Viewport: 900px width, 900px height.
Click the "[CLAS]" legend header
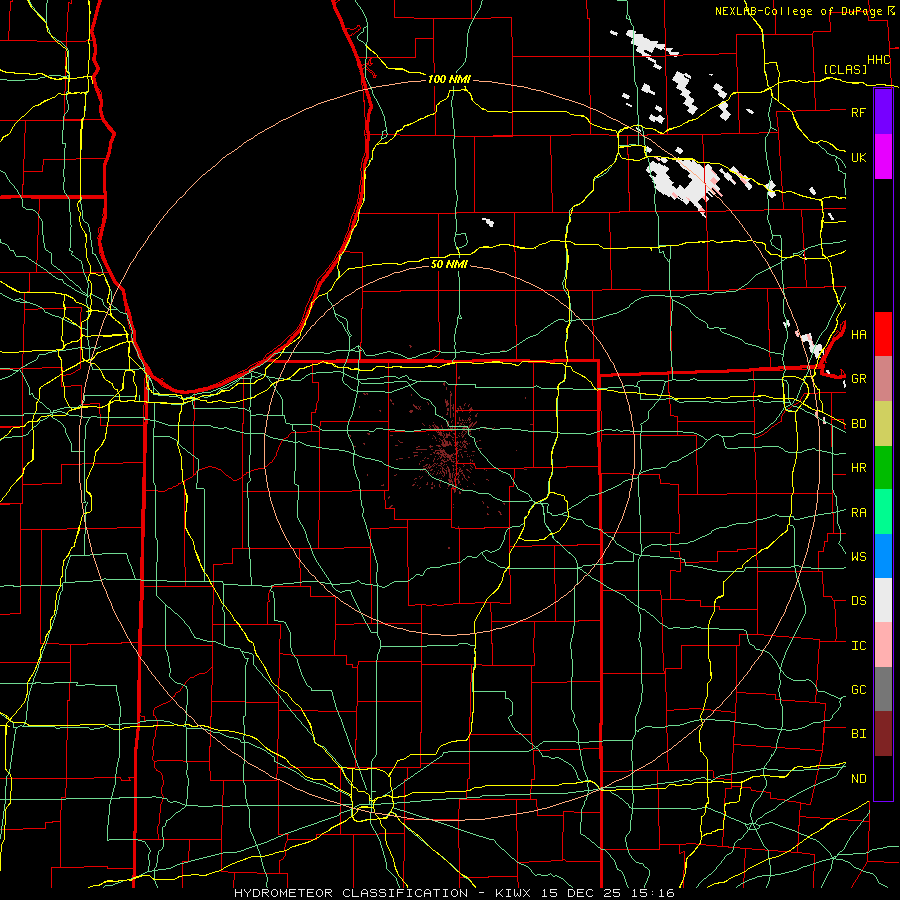tap(845, 69)
